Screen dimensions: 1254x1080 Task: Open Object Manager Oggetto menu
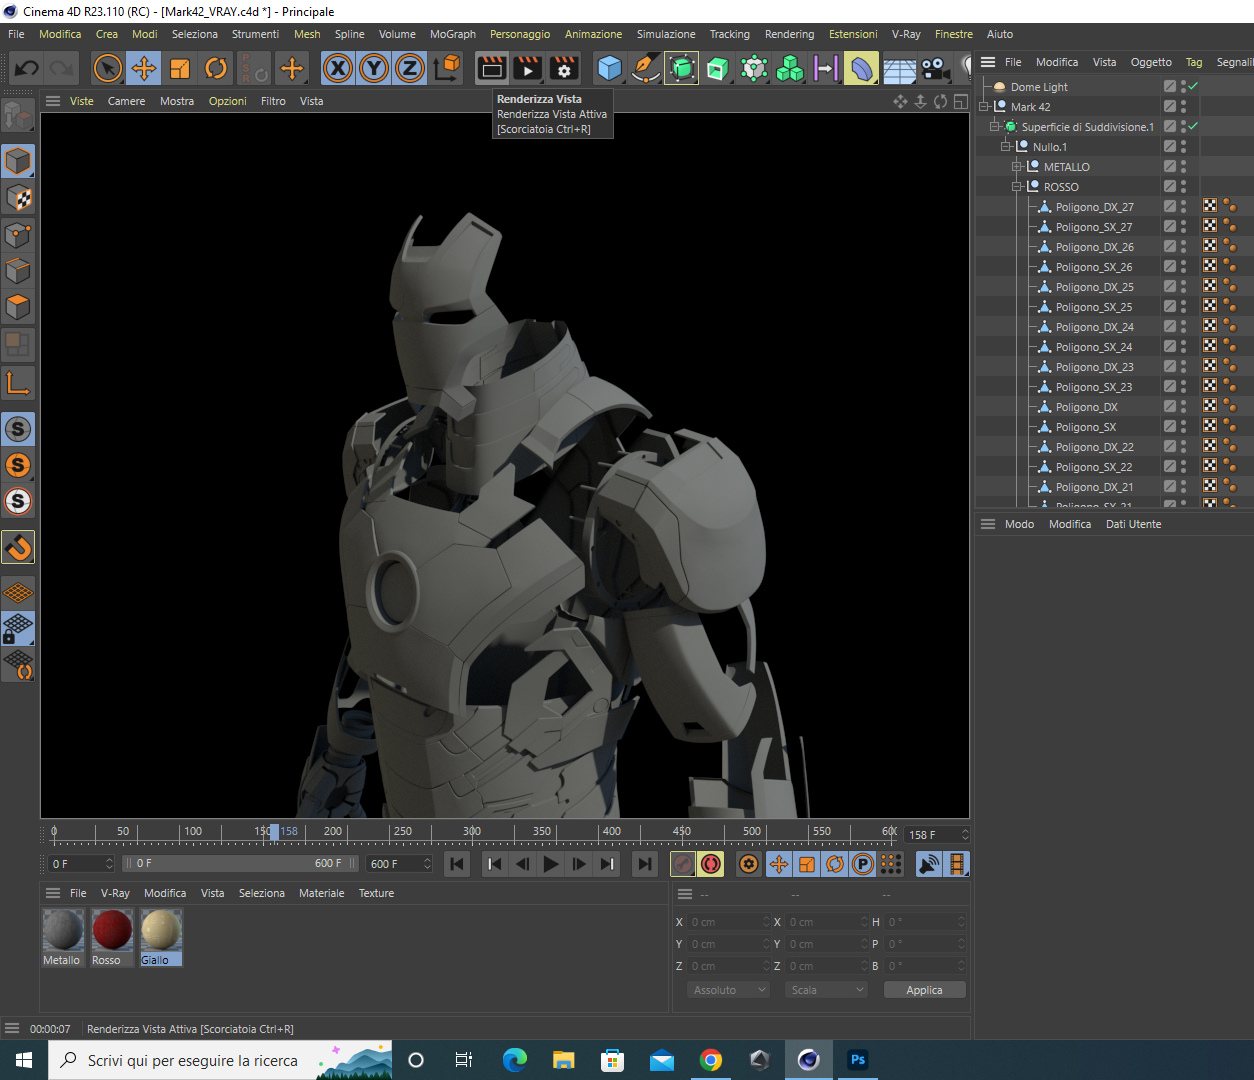pos(1151,62)
